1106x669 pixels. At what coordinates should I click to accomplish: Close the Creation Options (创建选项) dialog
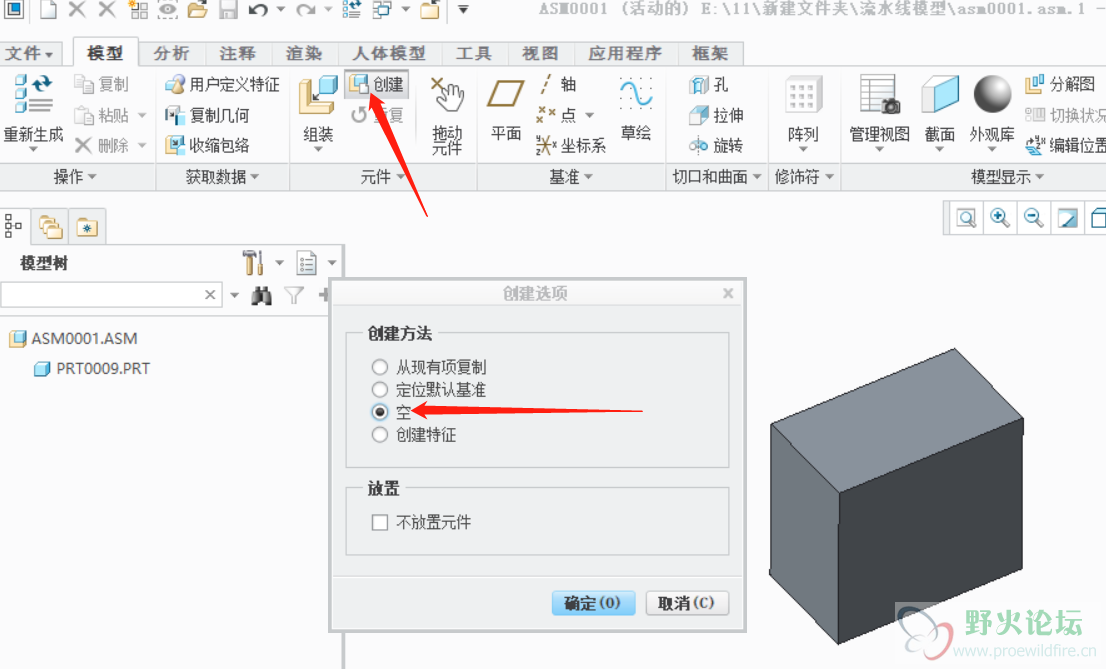[x=728, y=293]
